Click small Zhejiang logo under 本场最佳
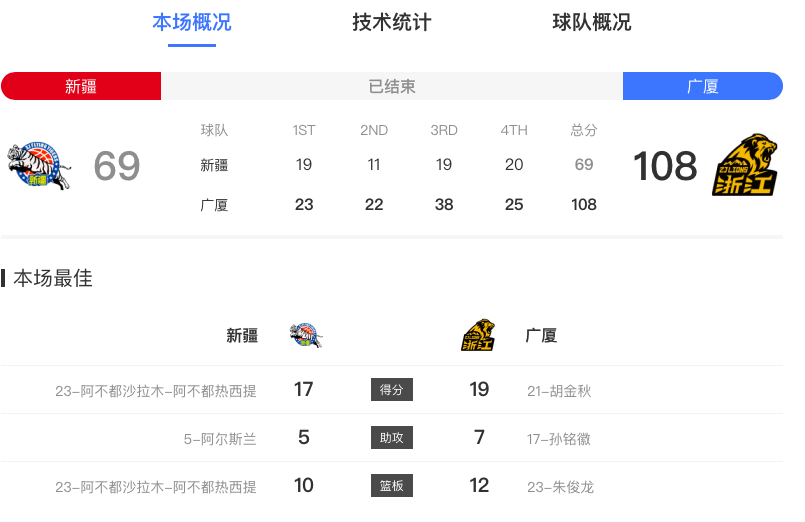 [478, 336]
